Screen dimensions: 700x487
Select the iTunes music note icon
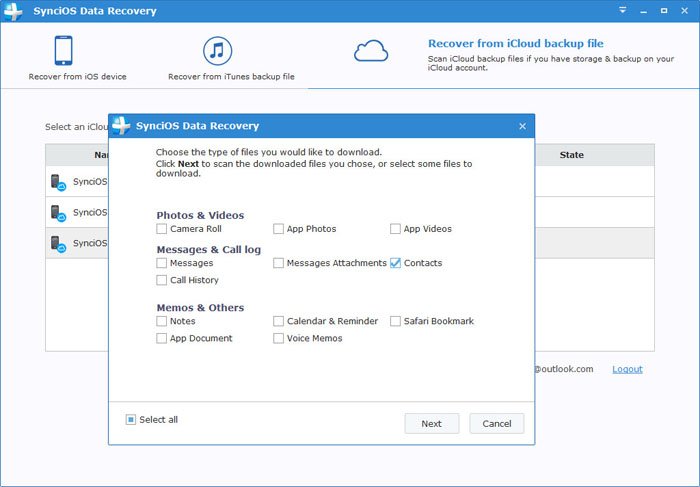pos(217,51)
